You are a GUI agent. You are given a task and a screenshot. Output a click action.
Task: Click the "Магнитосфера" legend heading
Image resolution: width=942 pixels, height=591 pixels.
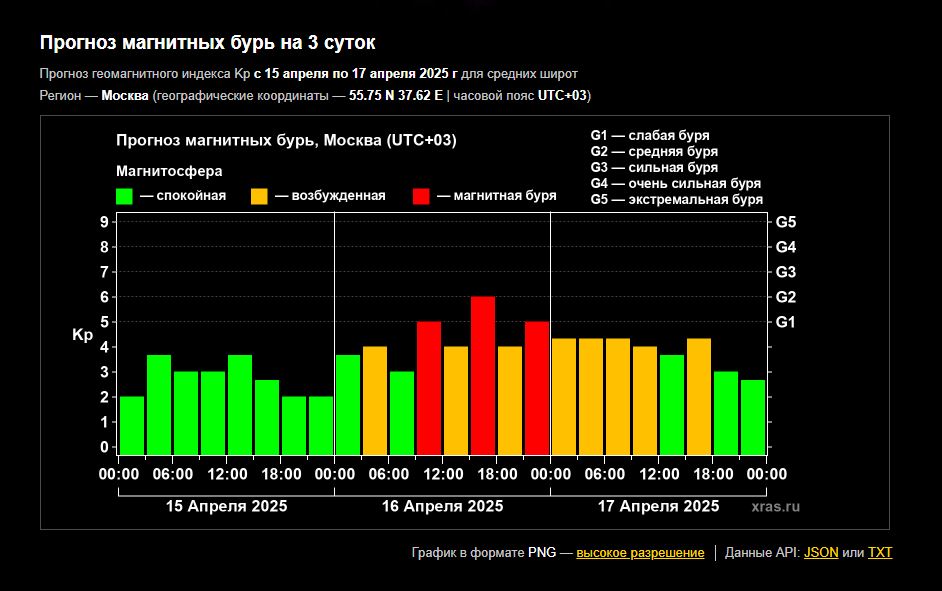tap(169, 171)
